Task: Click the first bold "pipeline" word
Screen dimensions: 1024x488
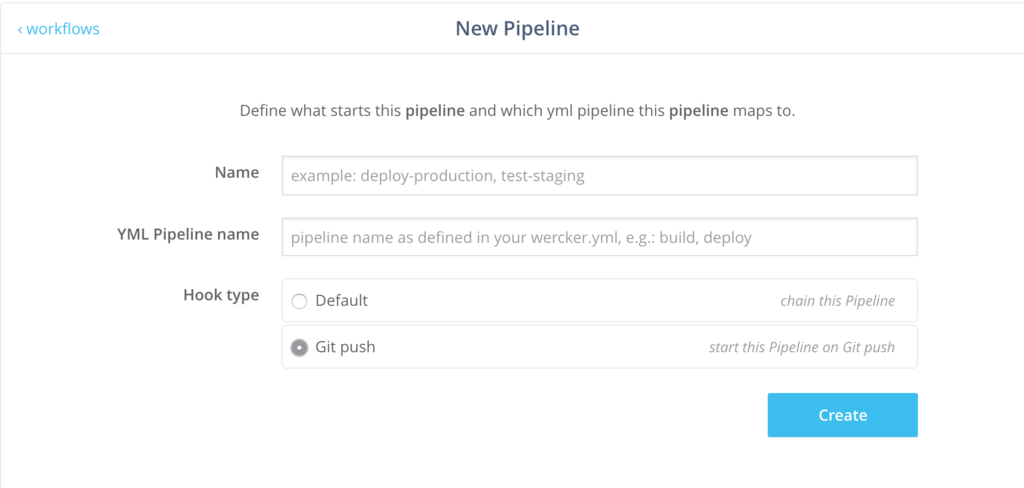Action: [435, 111]
